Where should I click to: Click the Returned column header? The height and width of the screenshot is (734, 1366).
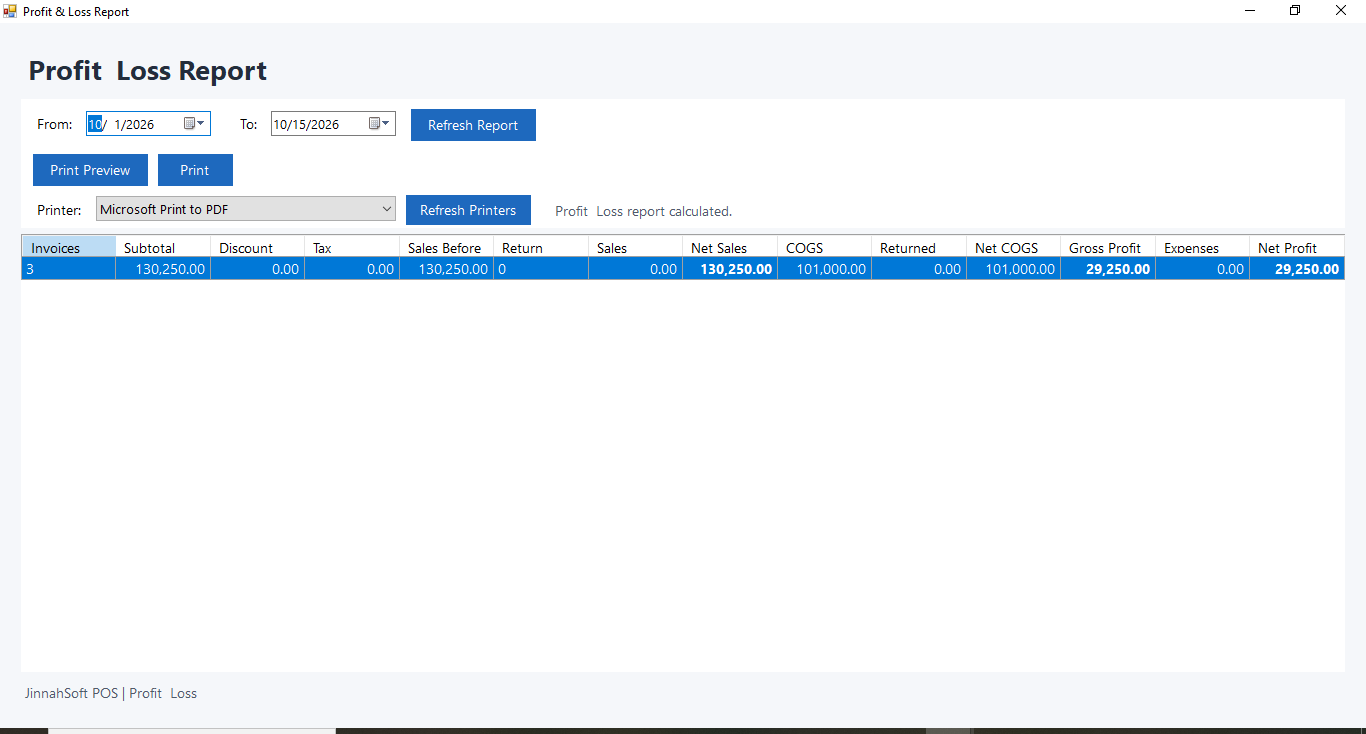tap(919, 247)
